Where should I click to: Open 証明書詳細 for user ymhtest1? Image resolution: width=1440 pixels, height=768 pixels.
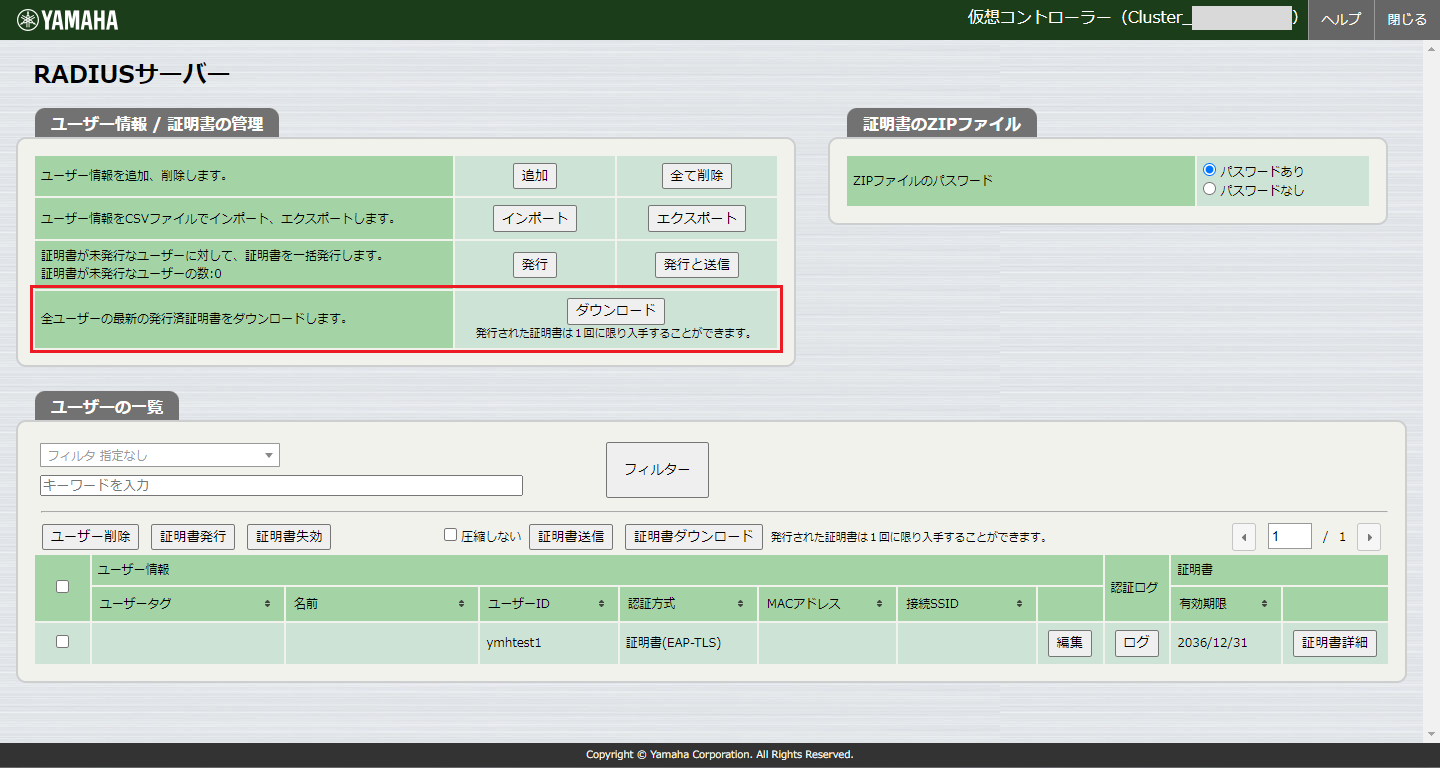pyautogui.click(x=1334, y=643)
